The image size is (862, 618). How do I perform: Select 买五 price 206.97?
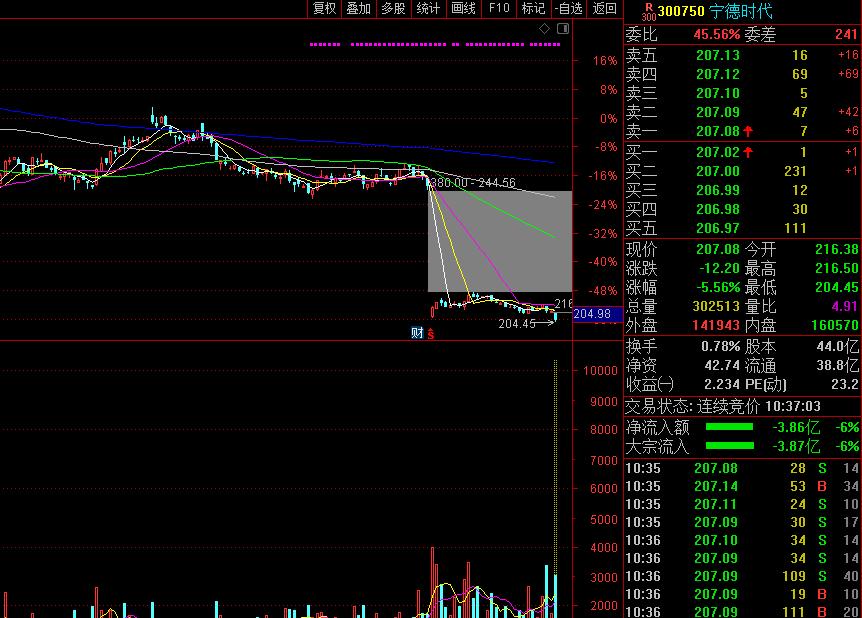717,228
